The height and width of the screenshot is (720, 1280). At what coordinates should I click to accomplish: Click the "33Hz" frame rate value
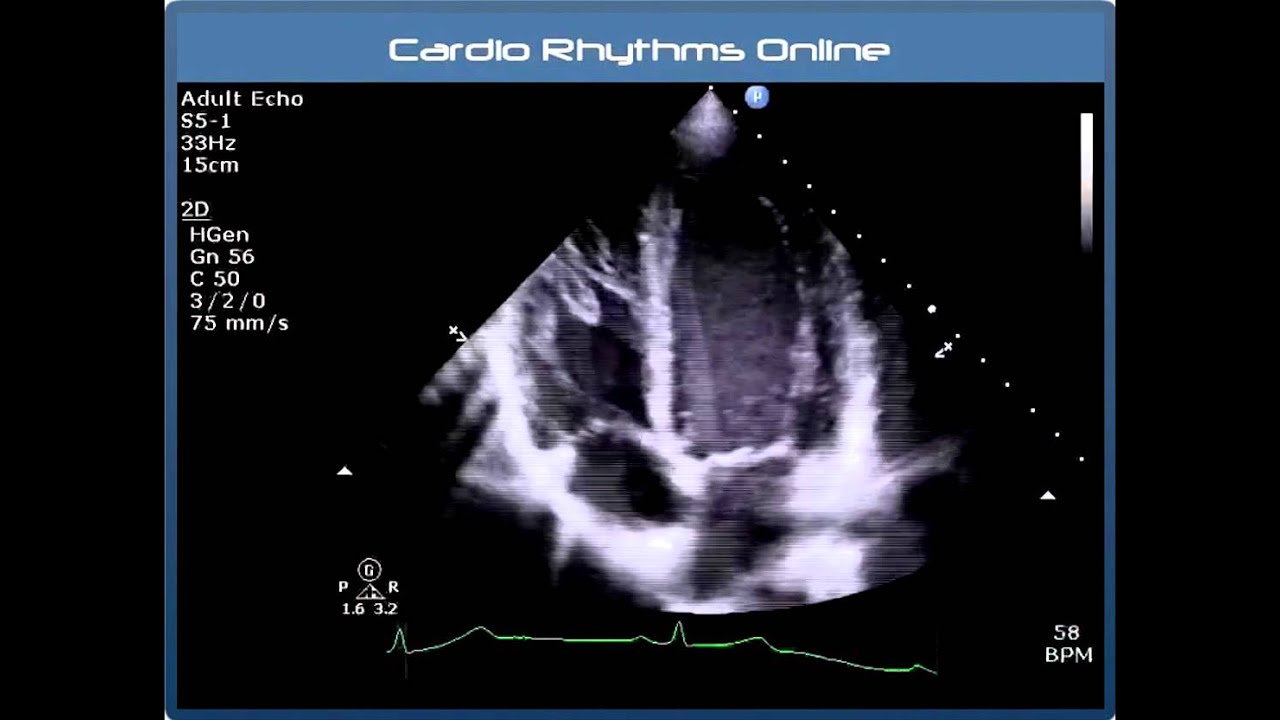coord(208,143)
